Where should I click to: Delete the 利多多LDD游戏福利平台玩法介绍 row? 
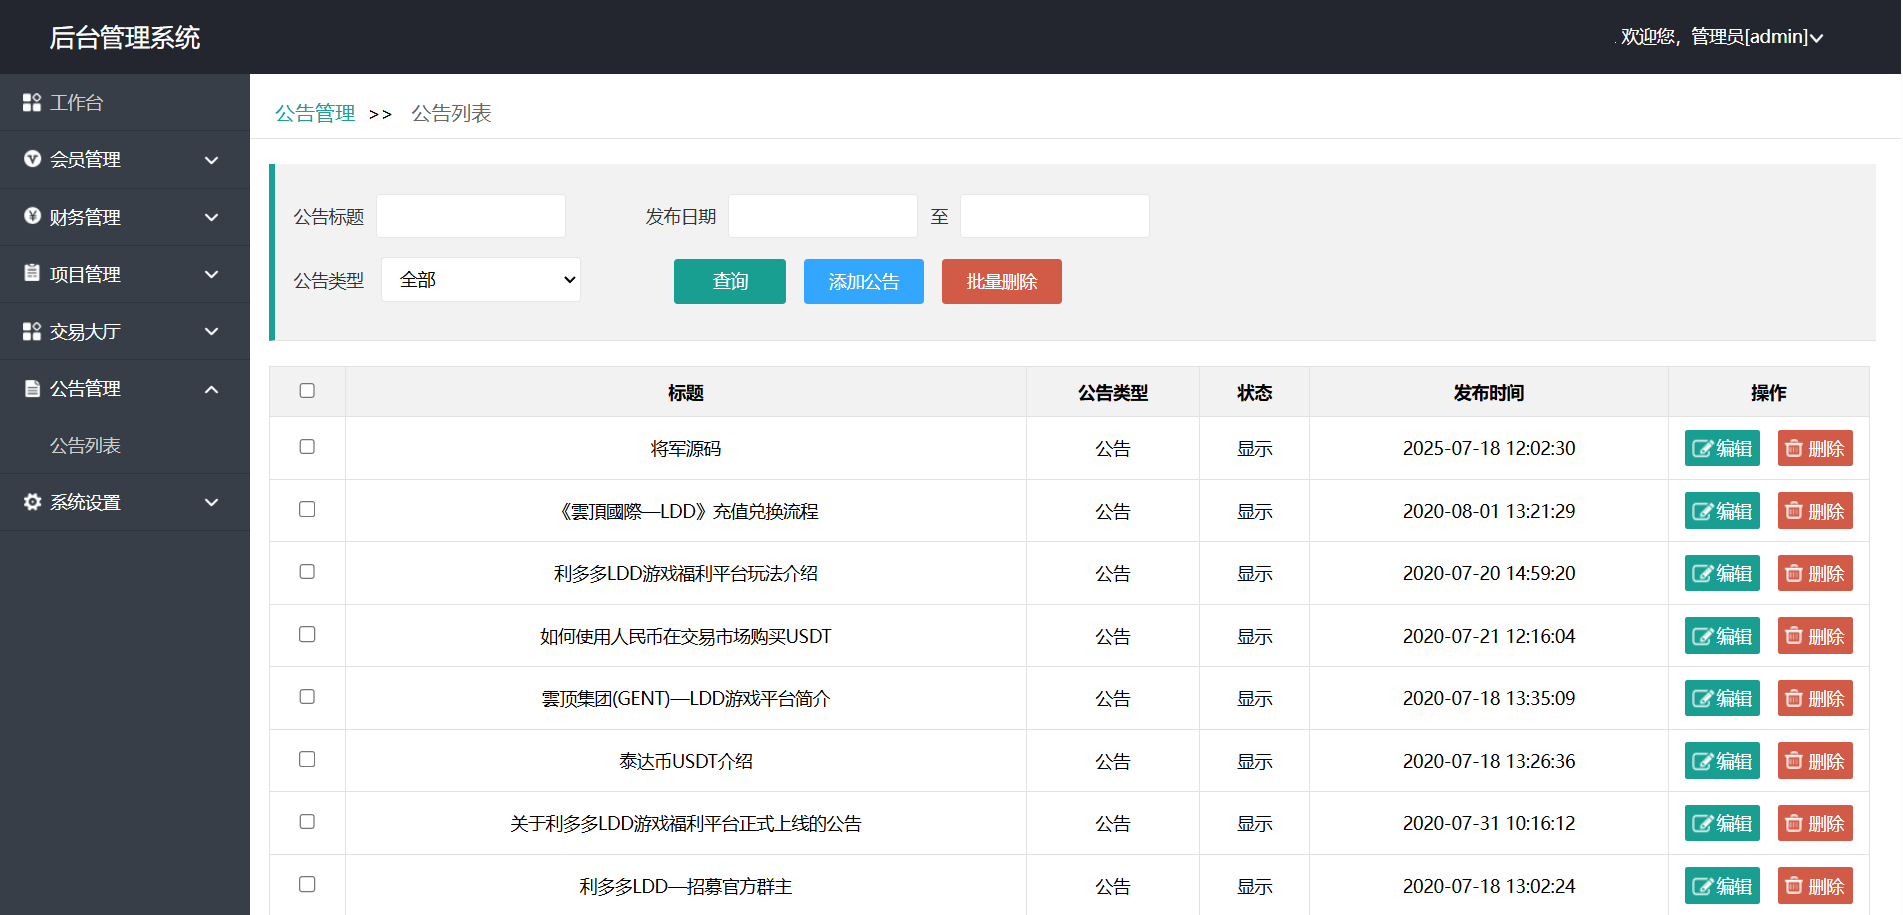coord(1815,573)
